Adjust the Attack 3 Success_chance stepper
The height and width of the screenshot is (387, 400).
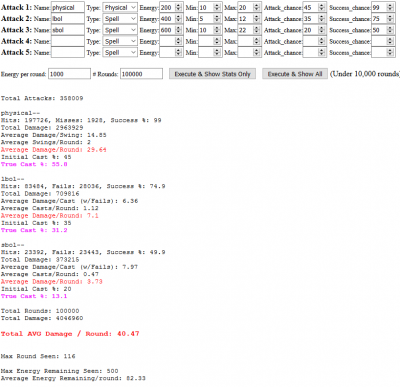point(390,30)
